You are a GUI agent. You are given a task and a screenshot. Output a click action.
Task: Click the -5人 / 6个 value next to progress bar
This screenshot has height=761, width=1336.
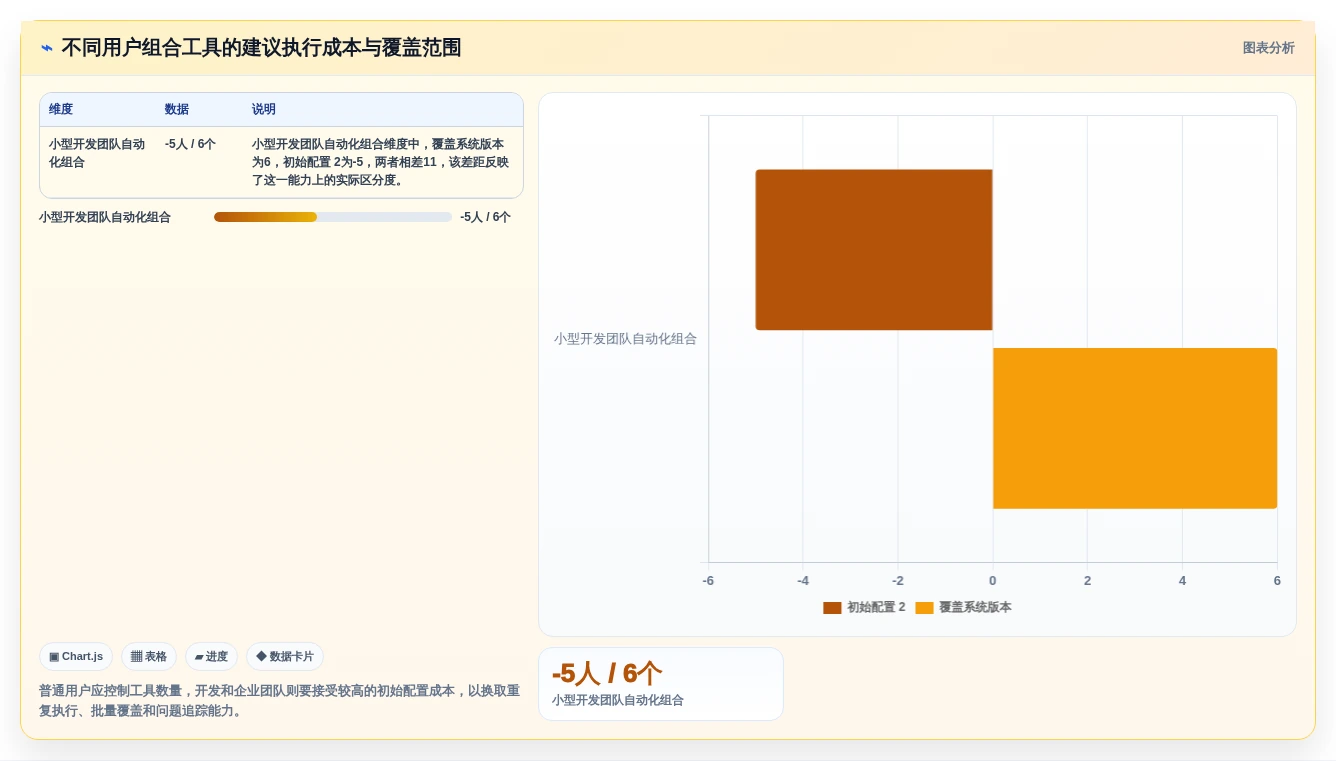[x=485, y=217]
